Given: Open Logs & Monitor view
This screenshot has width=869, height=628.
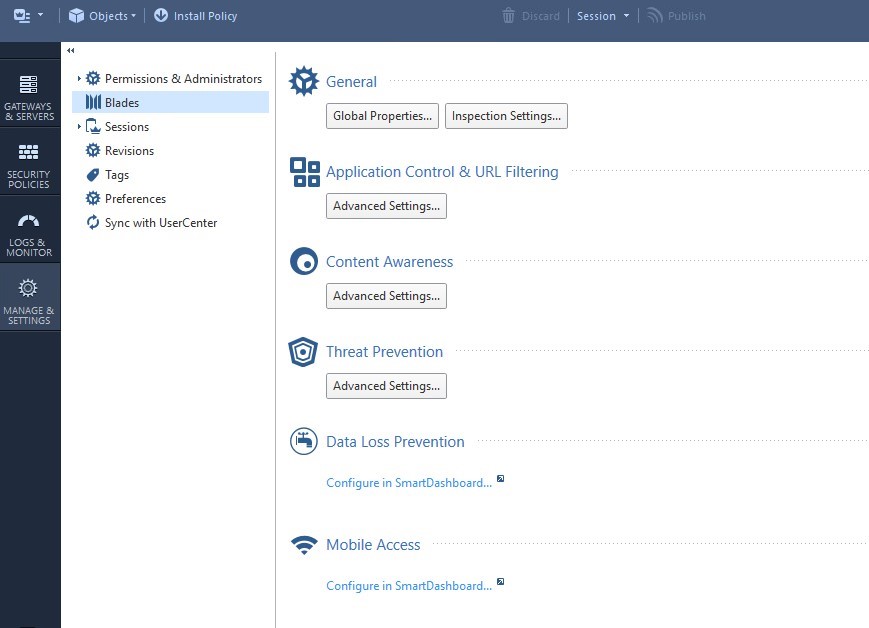Looking at the screenshot, I should pos(29,234).
